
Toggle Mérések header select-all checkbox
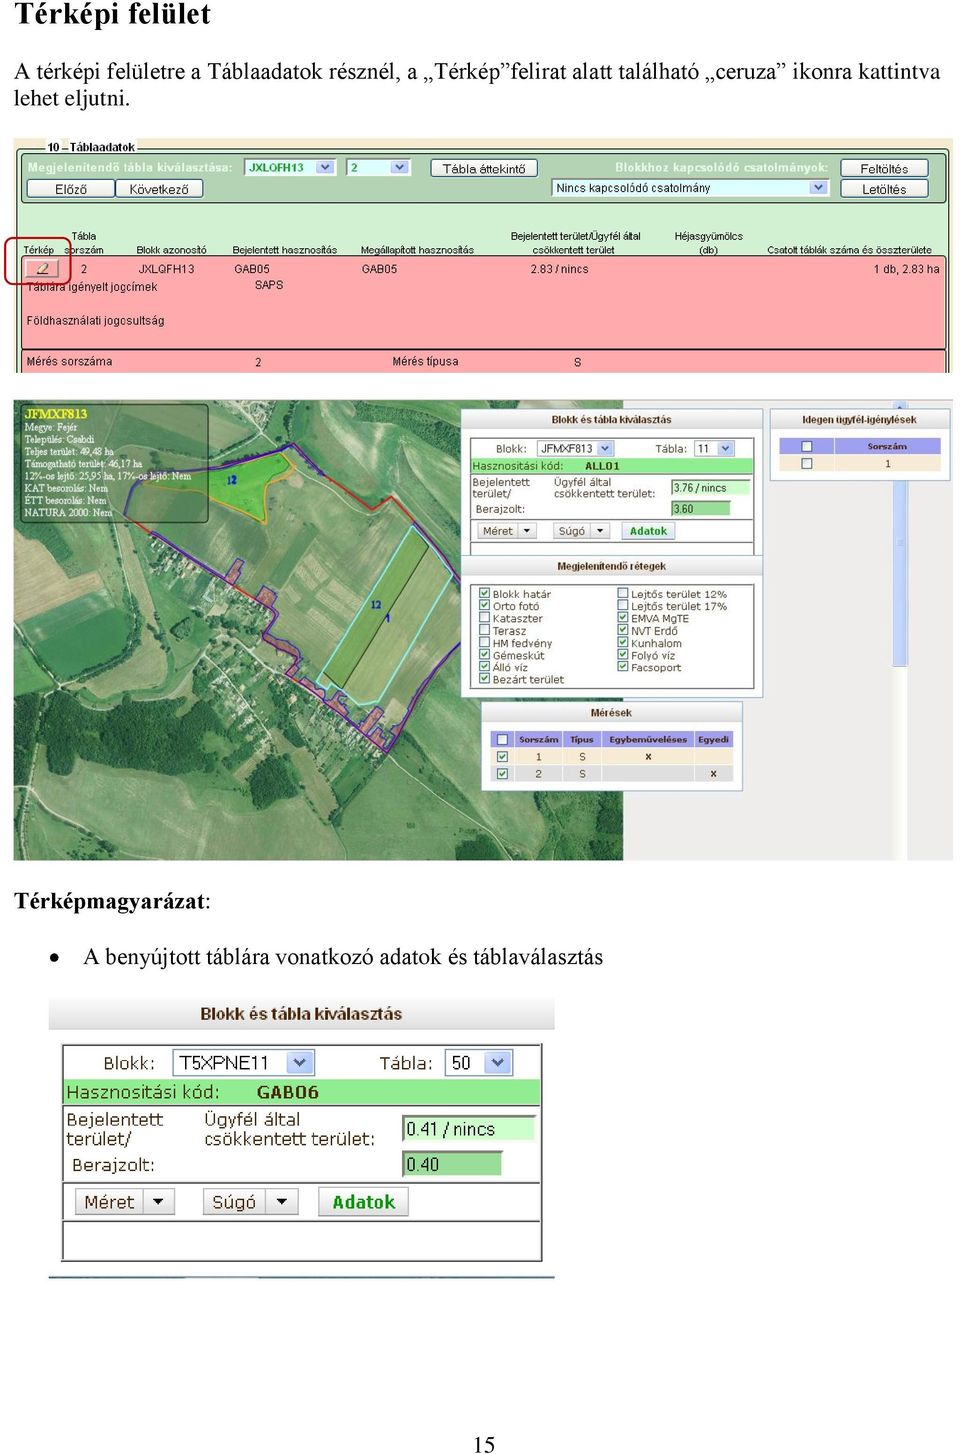point(502,740)
